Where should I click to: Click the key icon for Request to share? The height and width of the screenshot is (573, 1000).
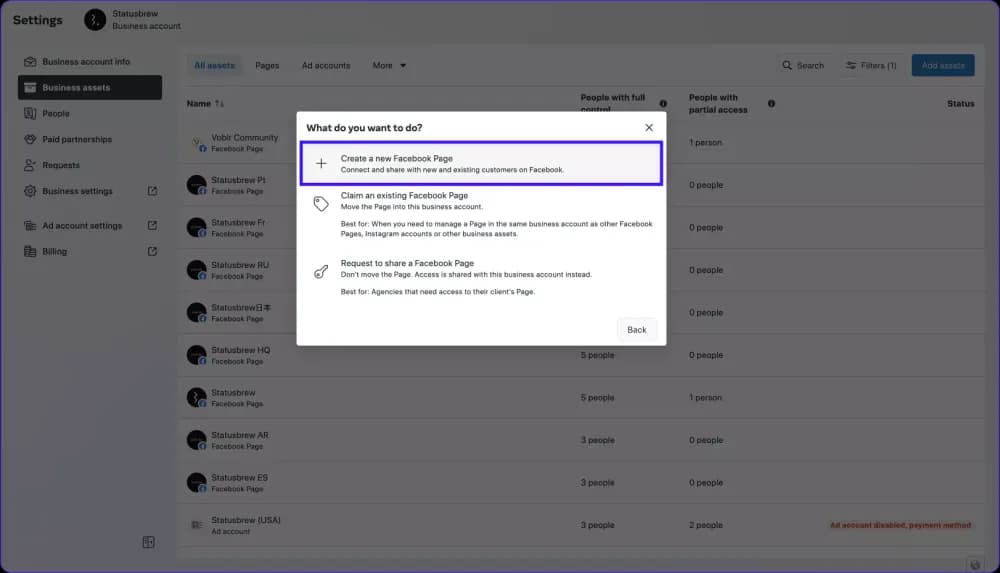click(x=321, y=270)
